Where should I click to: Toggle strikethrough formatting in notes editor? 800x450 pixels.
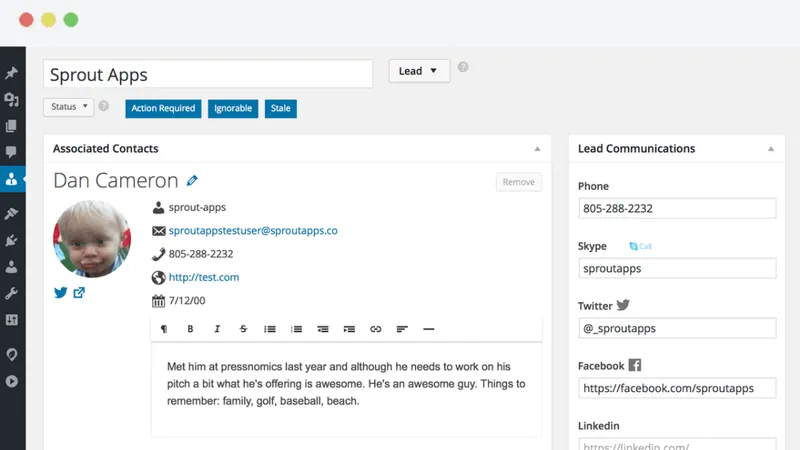(x=243, y=329)
